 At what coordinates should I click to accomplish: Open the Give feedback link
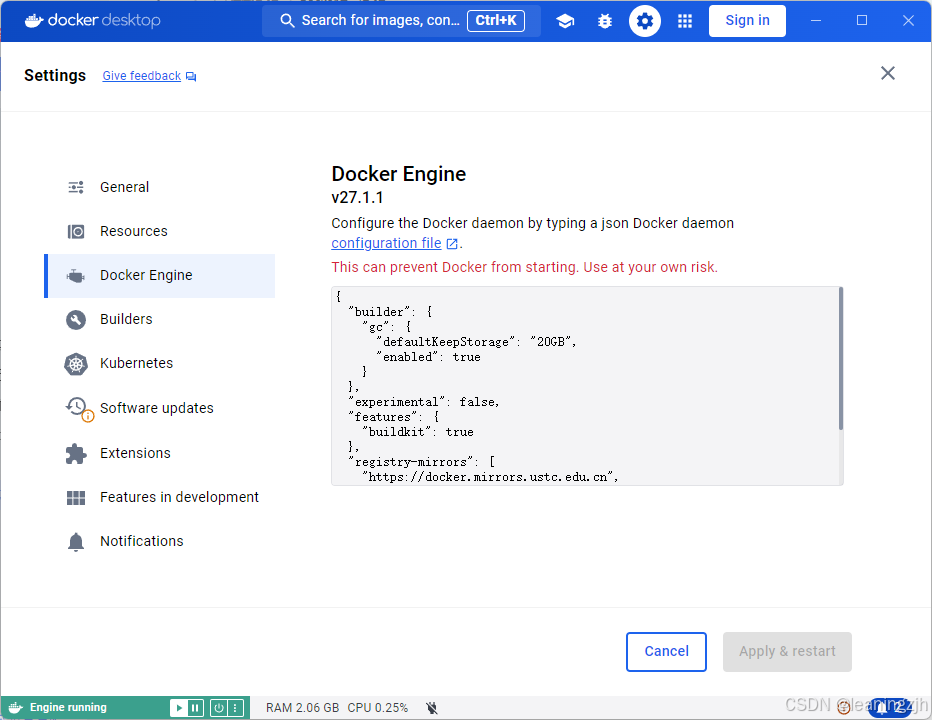141,76
